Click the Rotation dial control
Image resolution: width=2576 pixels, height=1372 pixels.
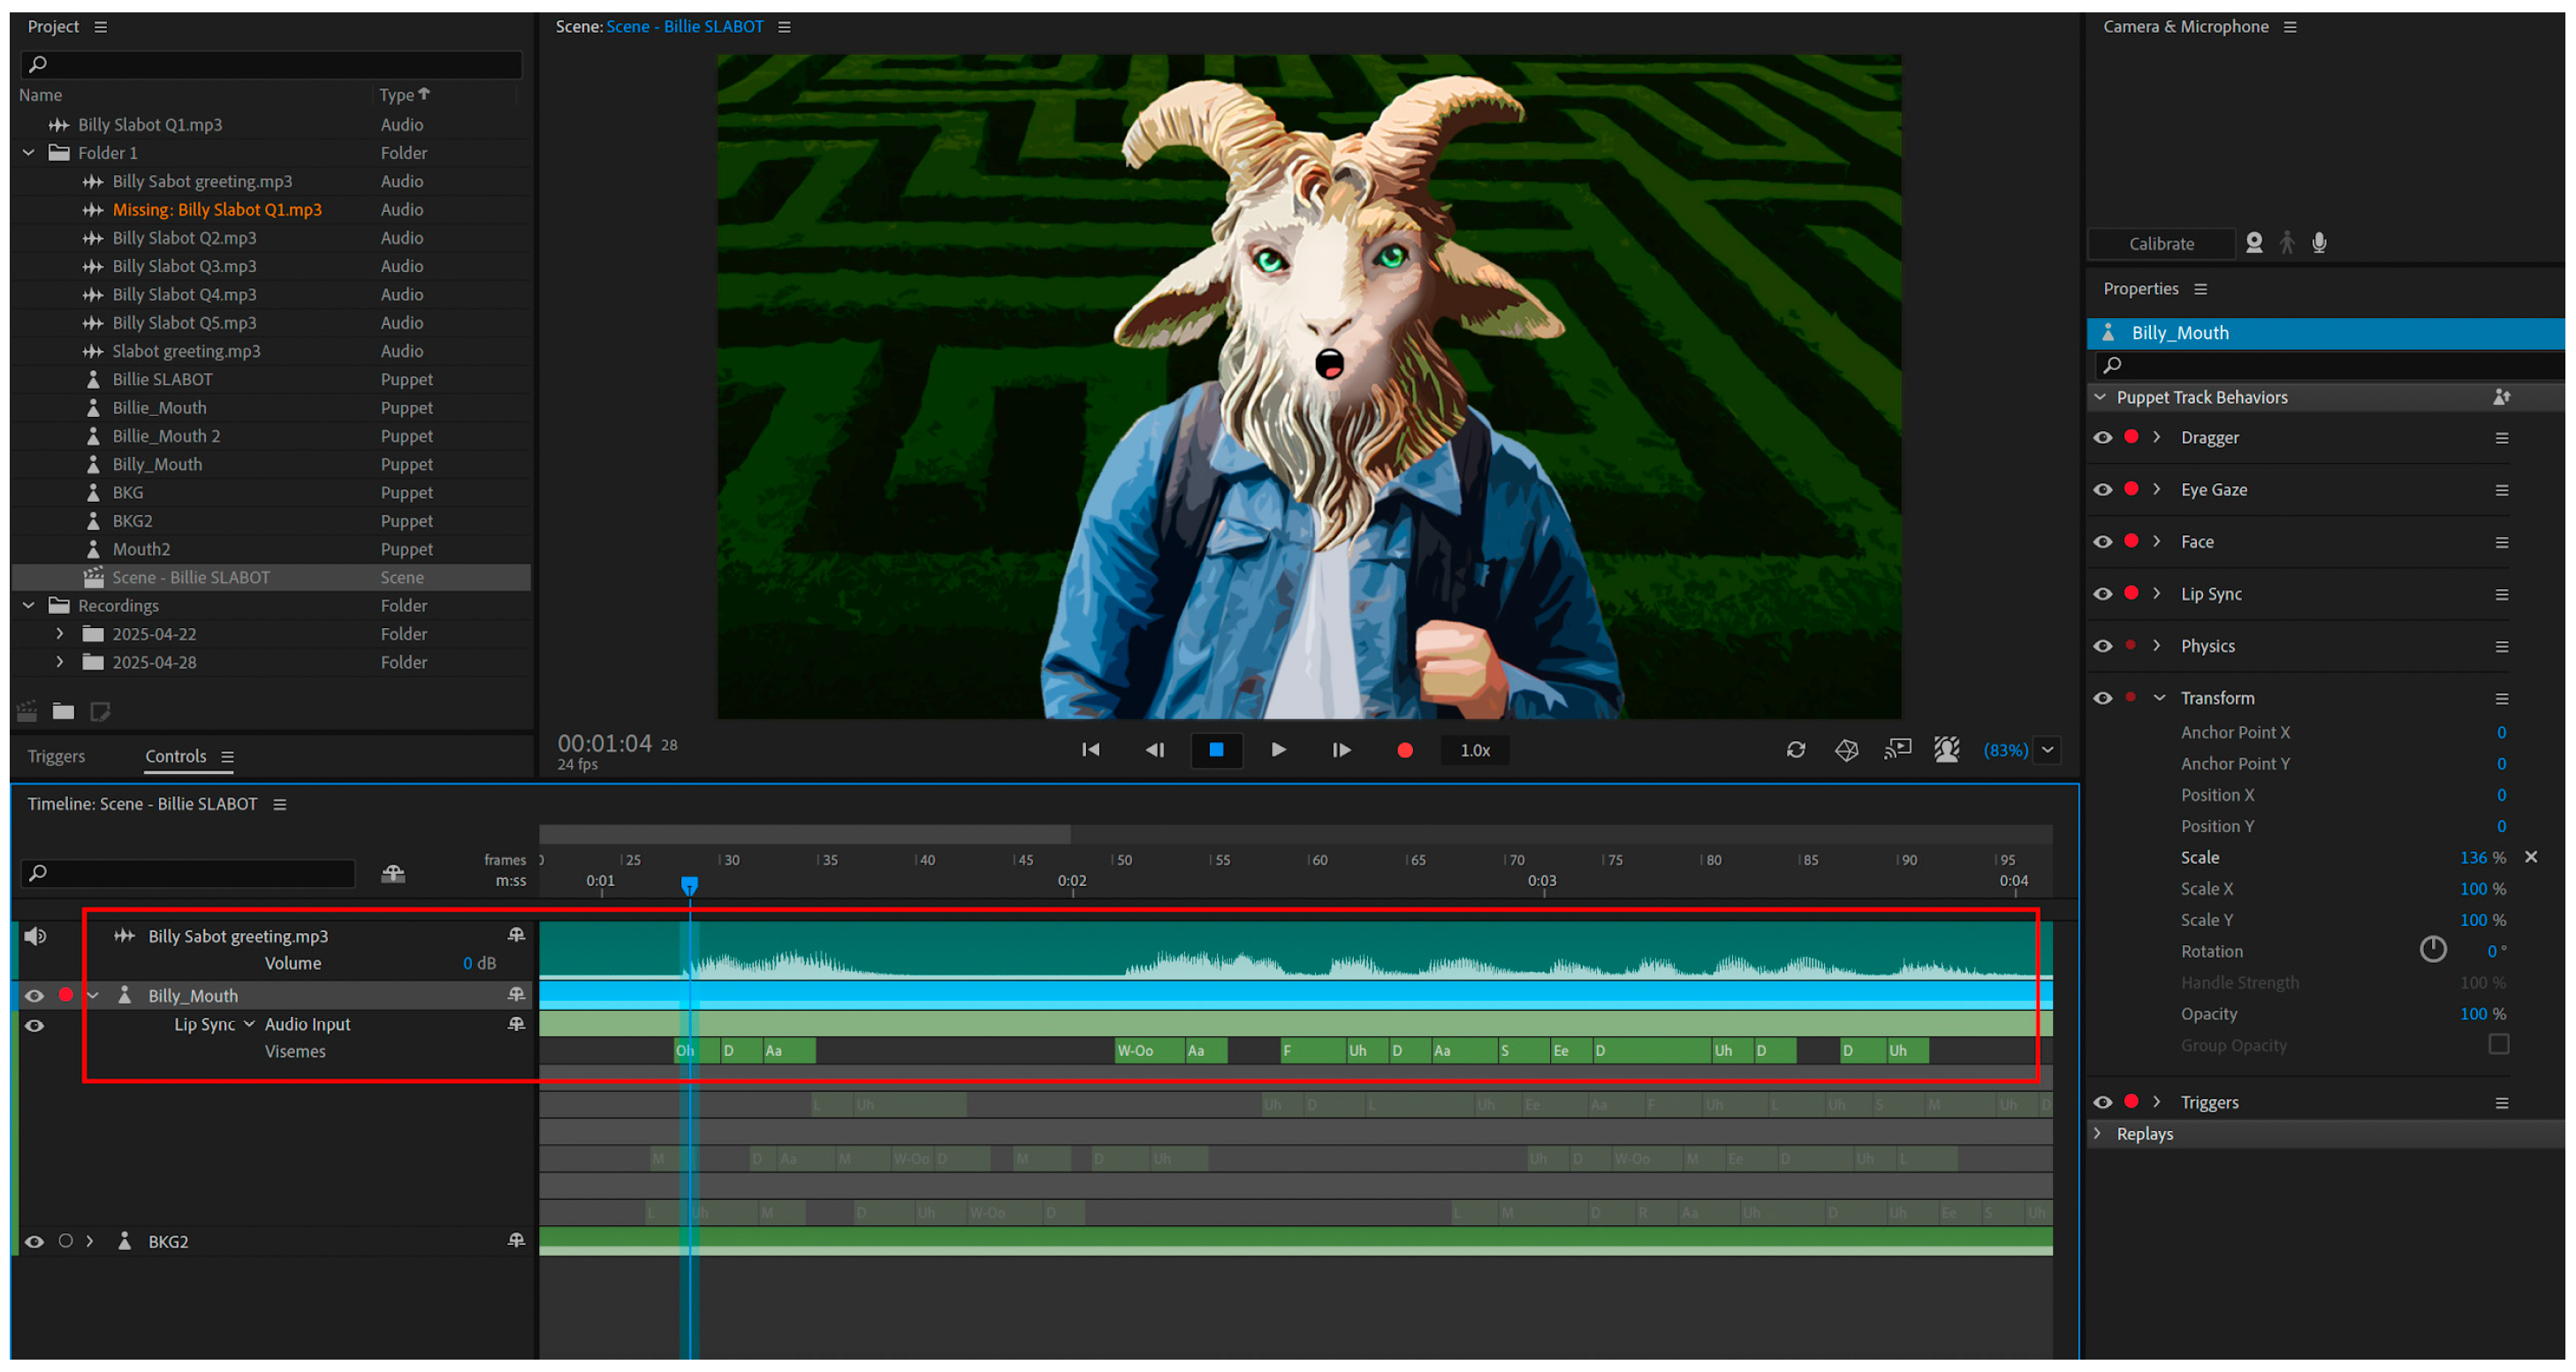[2432, 950]
